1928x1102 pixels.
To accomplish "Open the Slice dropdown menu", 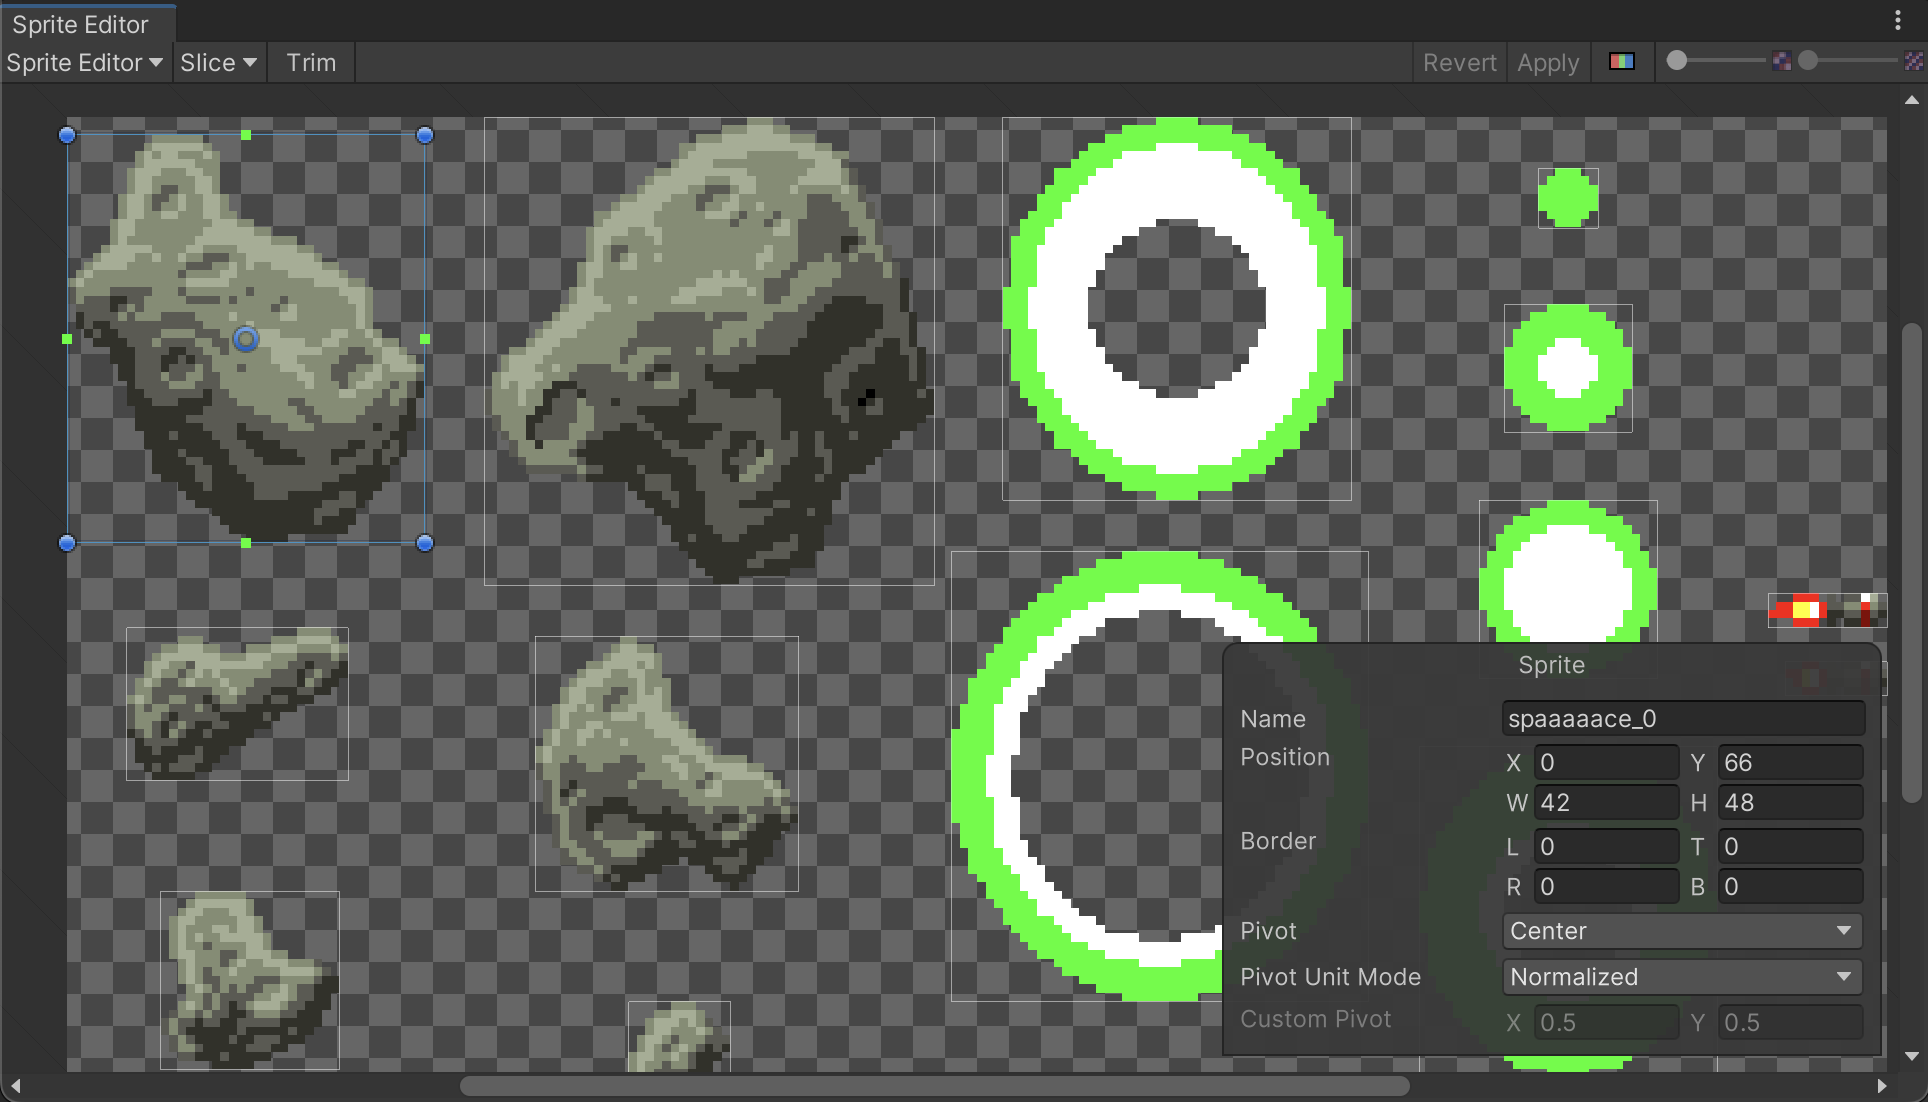I will [x=218, y=63].
